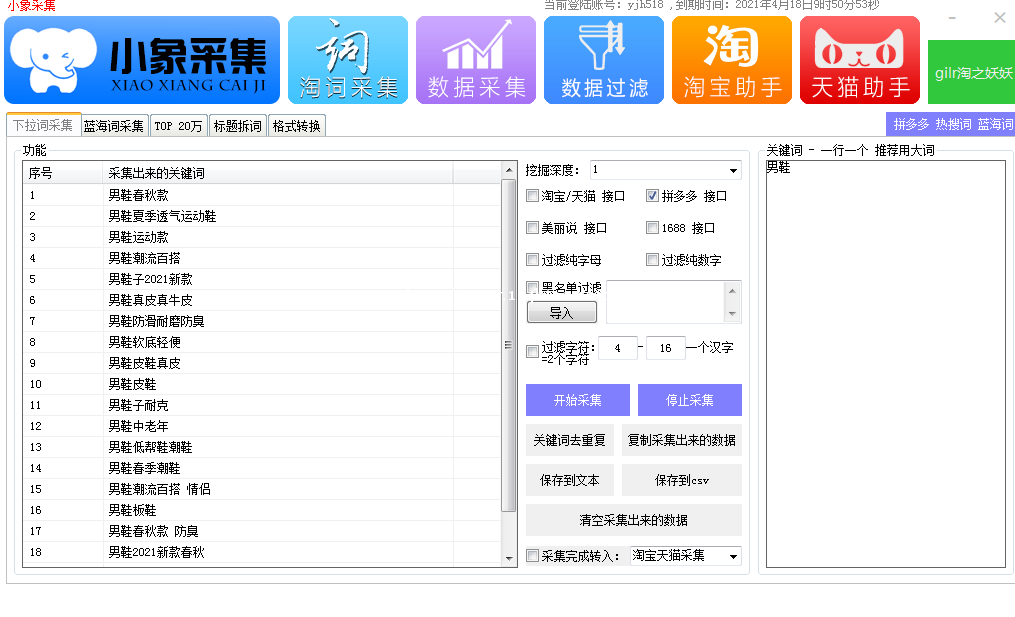Click the 小象采集 elephant logo banner
This screenshot has width=1015, height=617.
tap(142, 60)
